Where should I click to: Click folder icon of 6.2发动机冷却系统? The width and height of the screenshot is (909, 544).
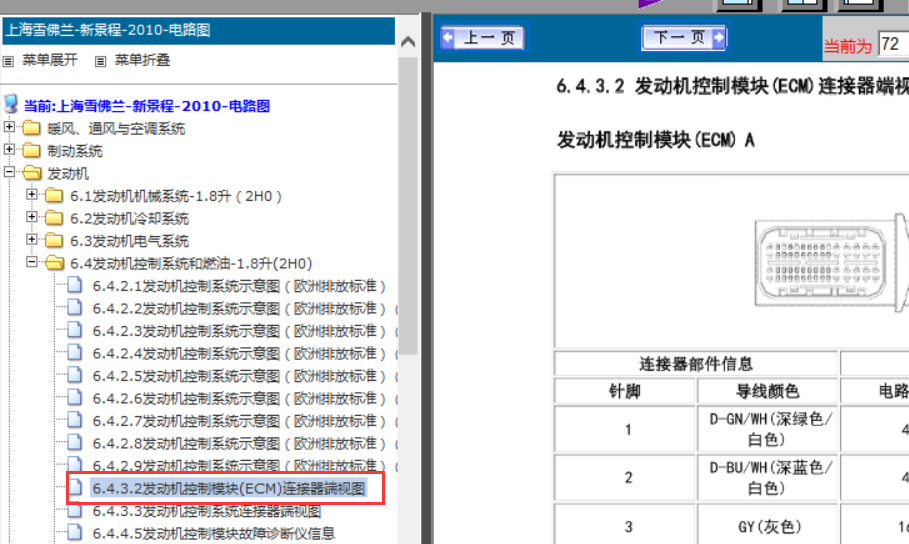54,218
